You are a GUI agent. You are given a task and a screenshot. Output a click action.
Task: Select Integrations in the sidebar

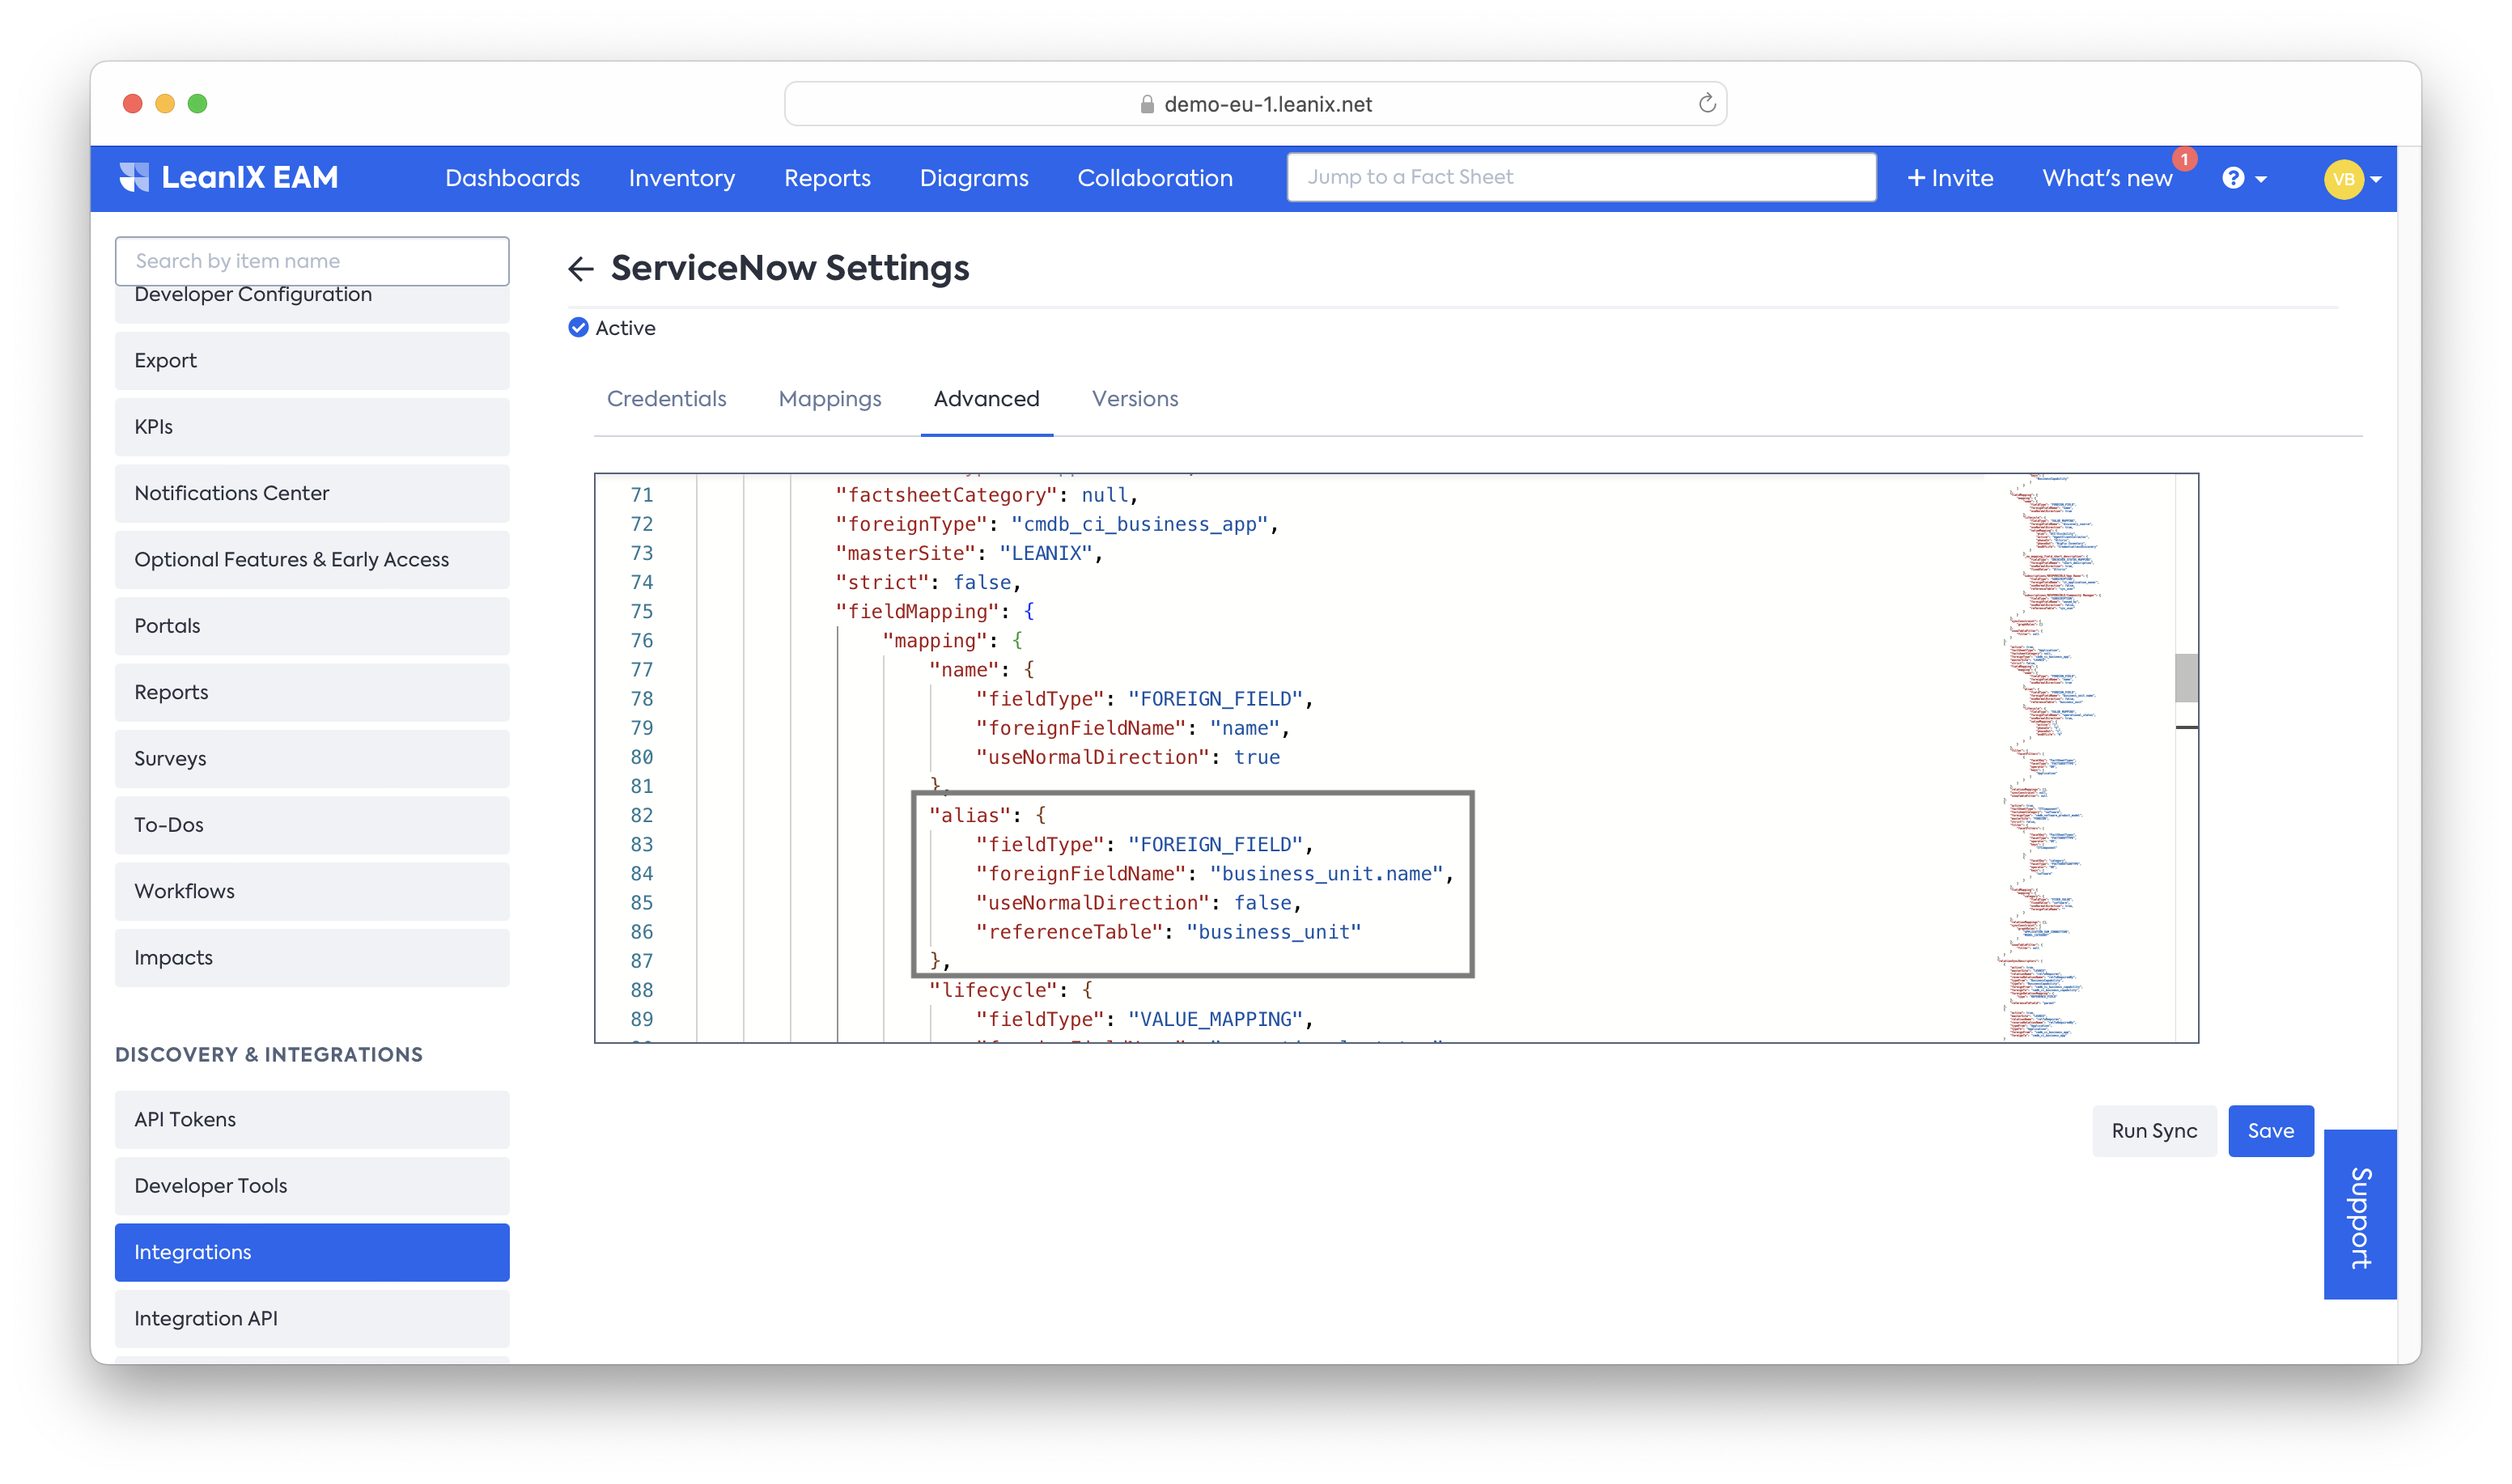coord(312,1252)
